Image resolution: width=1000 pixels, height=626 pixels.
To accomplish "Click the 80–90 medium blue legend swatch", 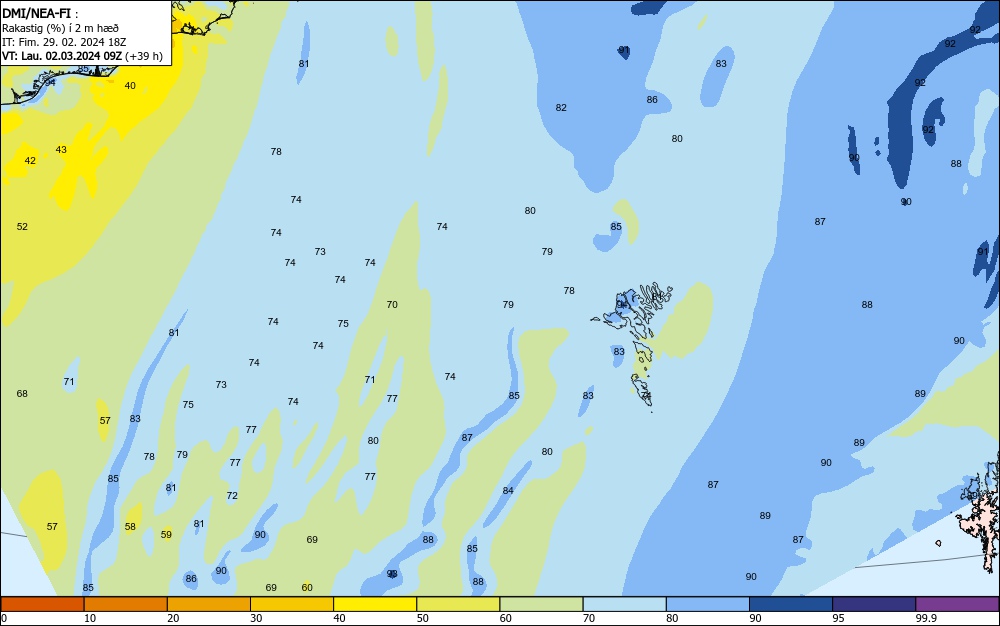I will point(708,604).
